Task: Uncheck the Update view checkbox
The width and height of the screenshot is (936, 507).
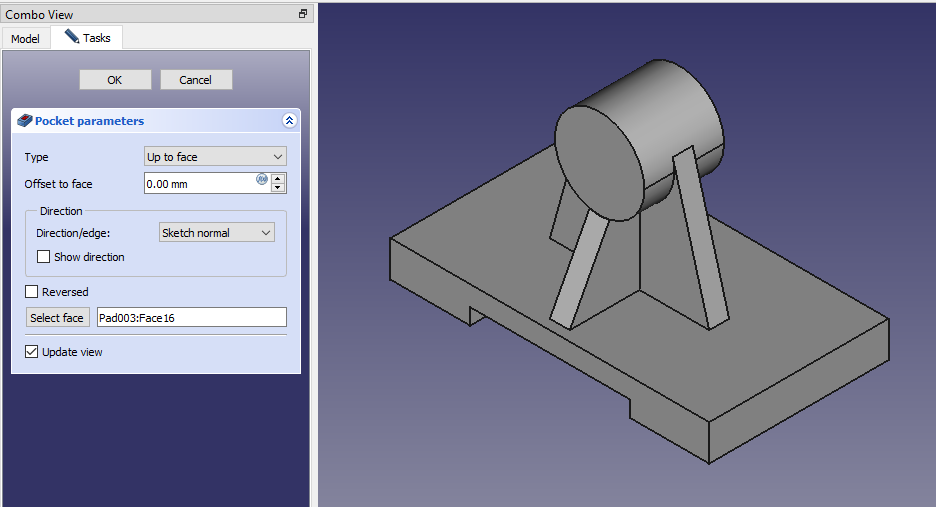Action: [32, 352]
